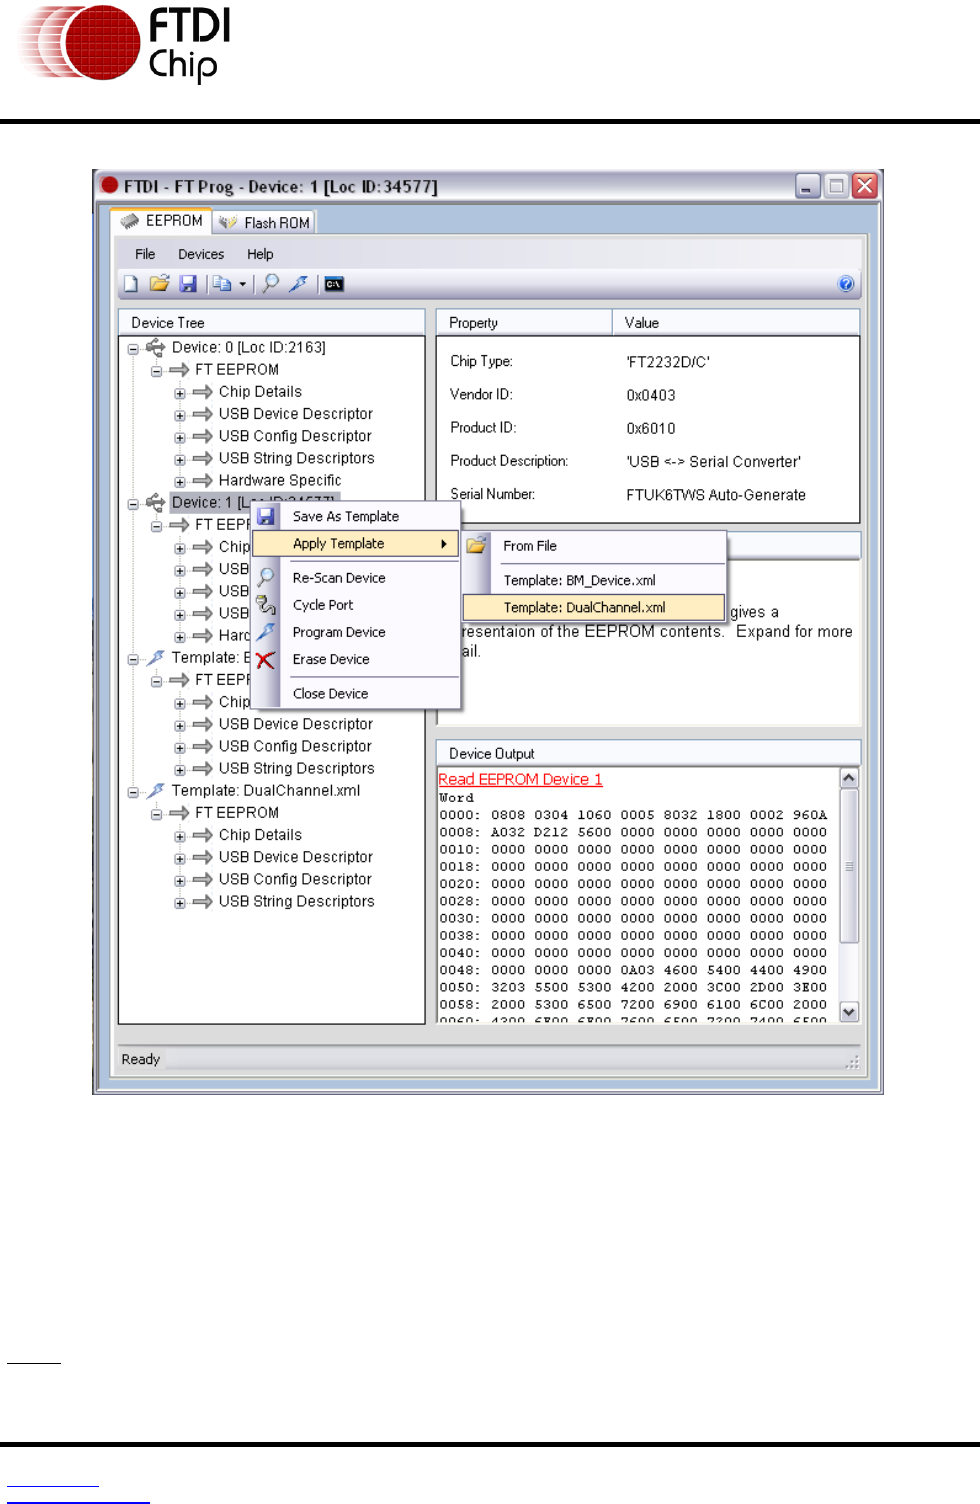Collapse the Template: DualChannel.xml node

click(x=133, y=792)
